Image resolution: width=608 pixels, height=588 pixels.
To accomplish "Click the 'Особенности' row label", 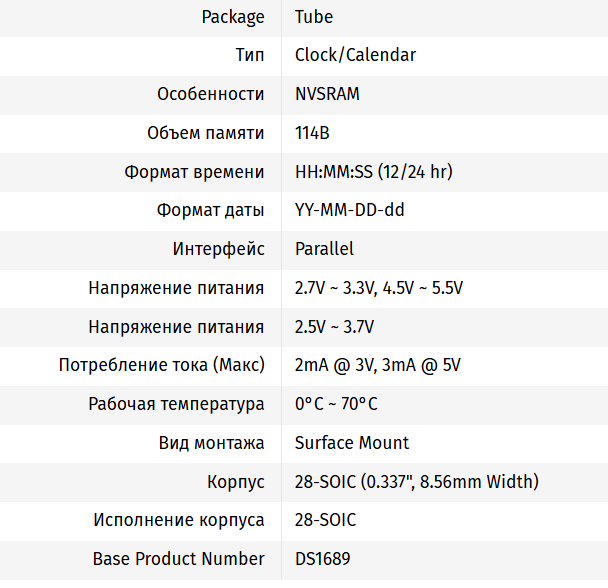I will click(x=211, y=94).
